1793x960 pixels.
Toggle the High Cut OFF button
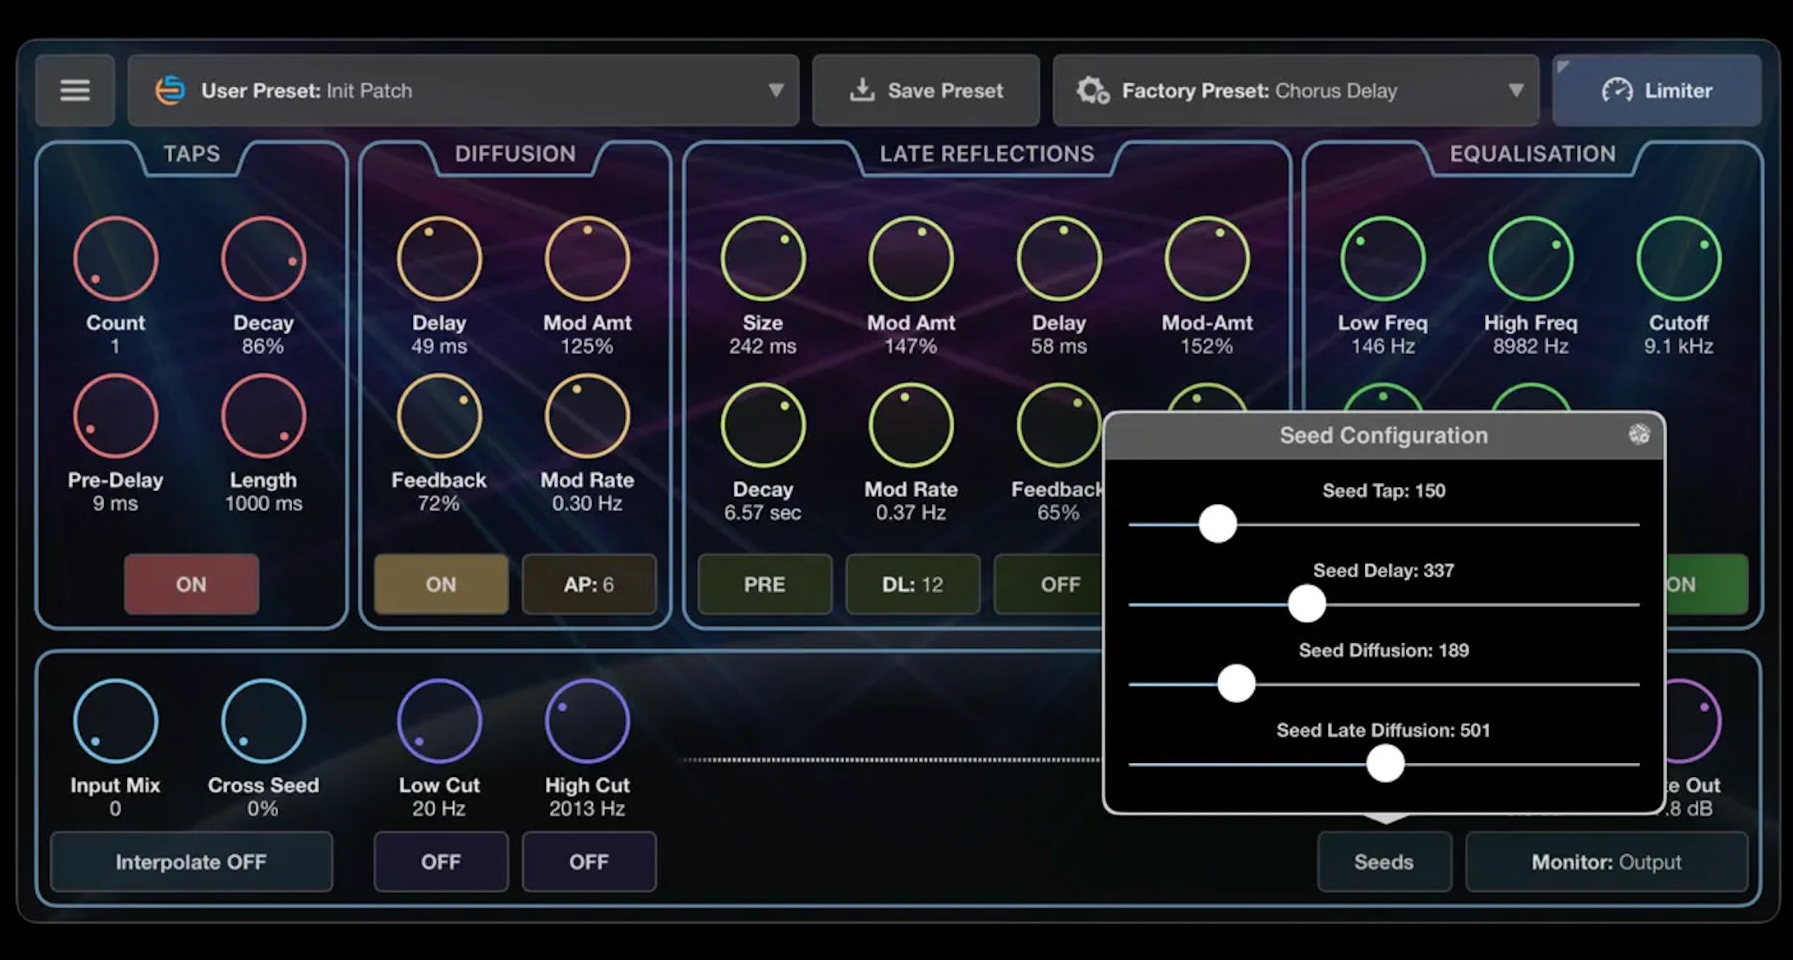click(589, 862)
